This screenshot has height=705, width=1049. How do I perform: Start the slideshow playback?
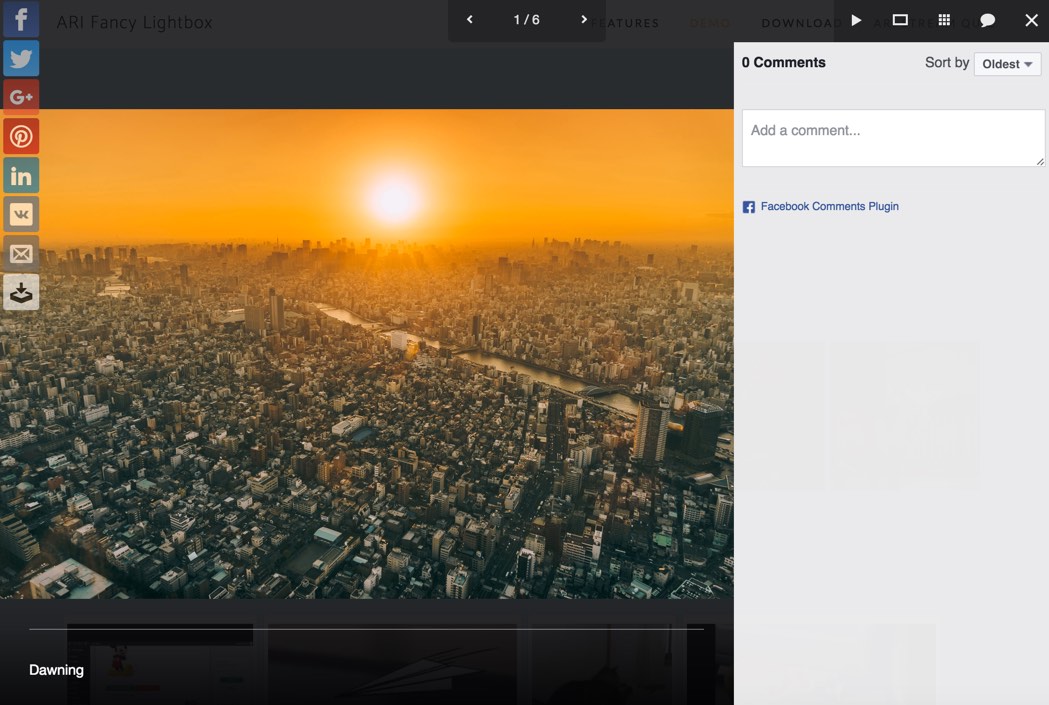856,20
